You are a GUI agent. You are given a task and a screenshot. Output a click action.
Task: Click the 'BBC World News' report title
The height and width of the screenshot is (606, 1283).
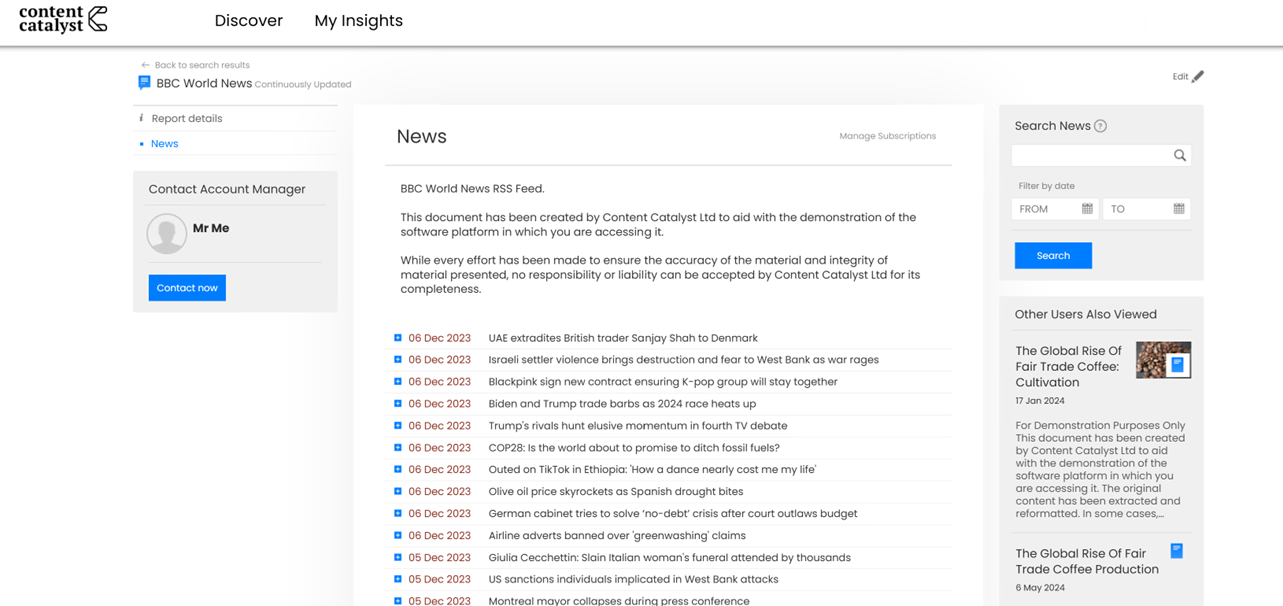[204, 83]
